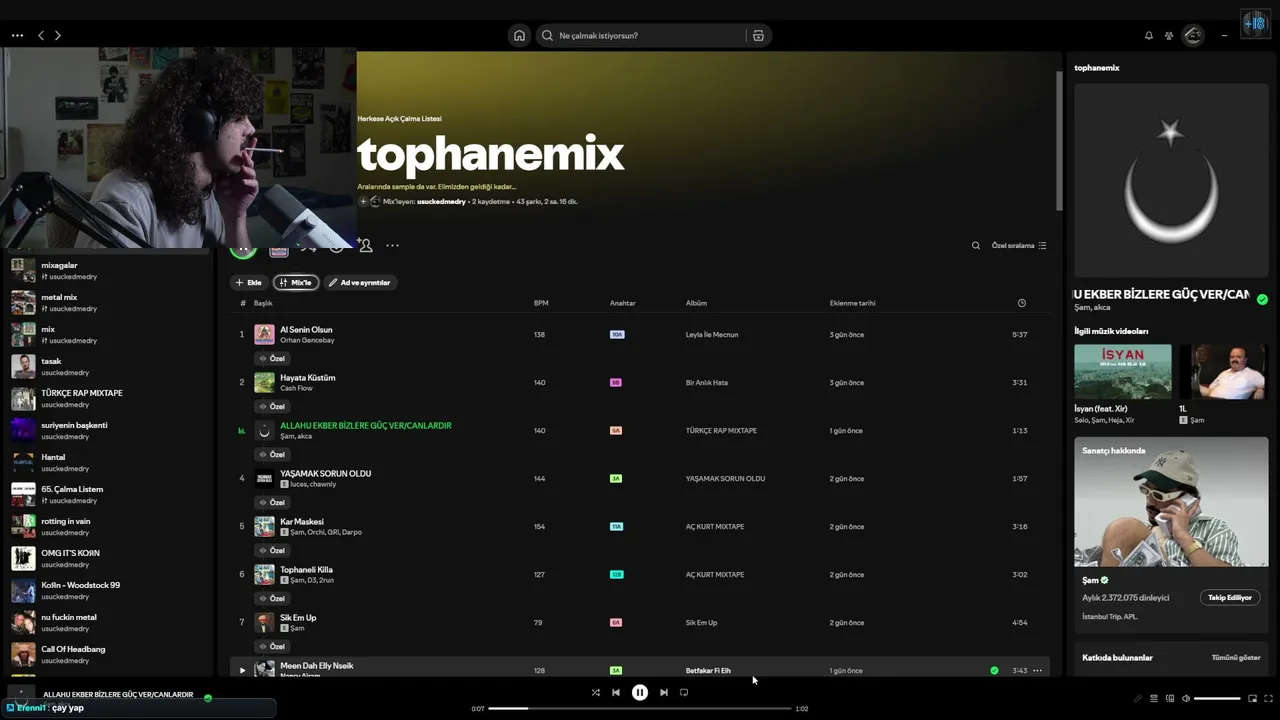This screenshot has width=1280, height=720.
Task: Toggle the queue icon in player bar
Action: [x=1154, y=698]
